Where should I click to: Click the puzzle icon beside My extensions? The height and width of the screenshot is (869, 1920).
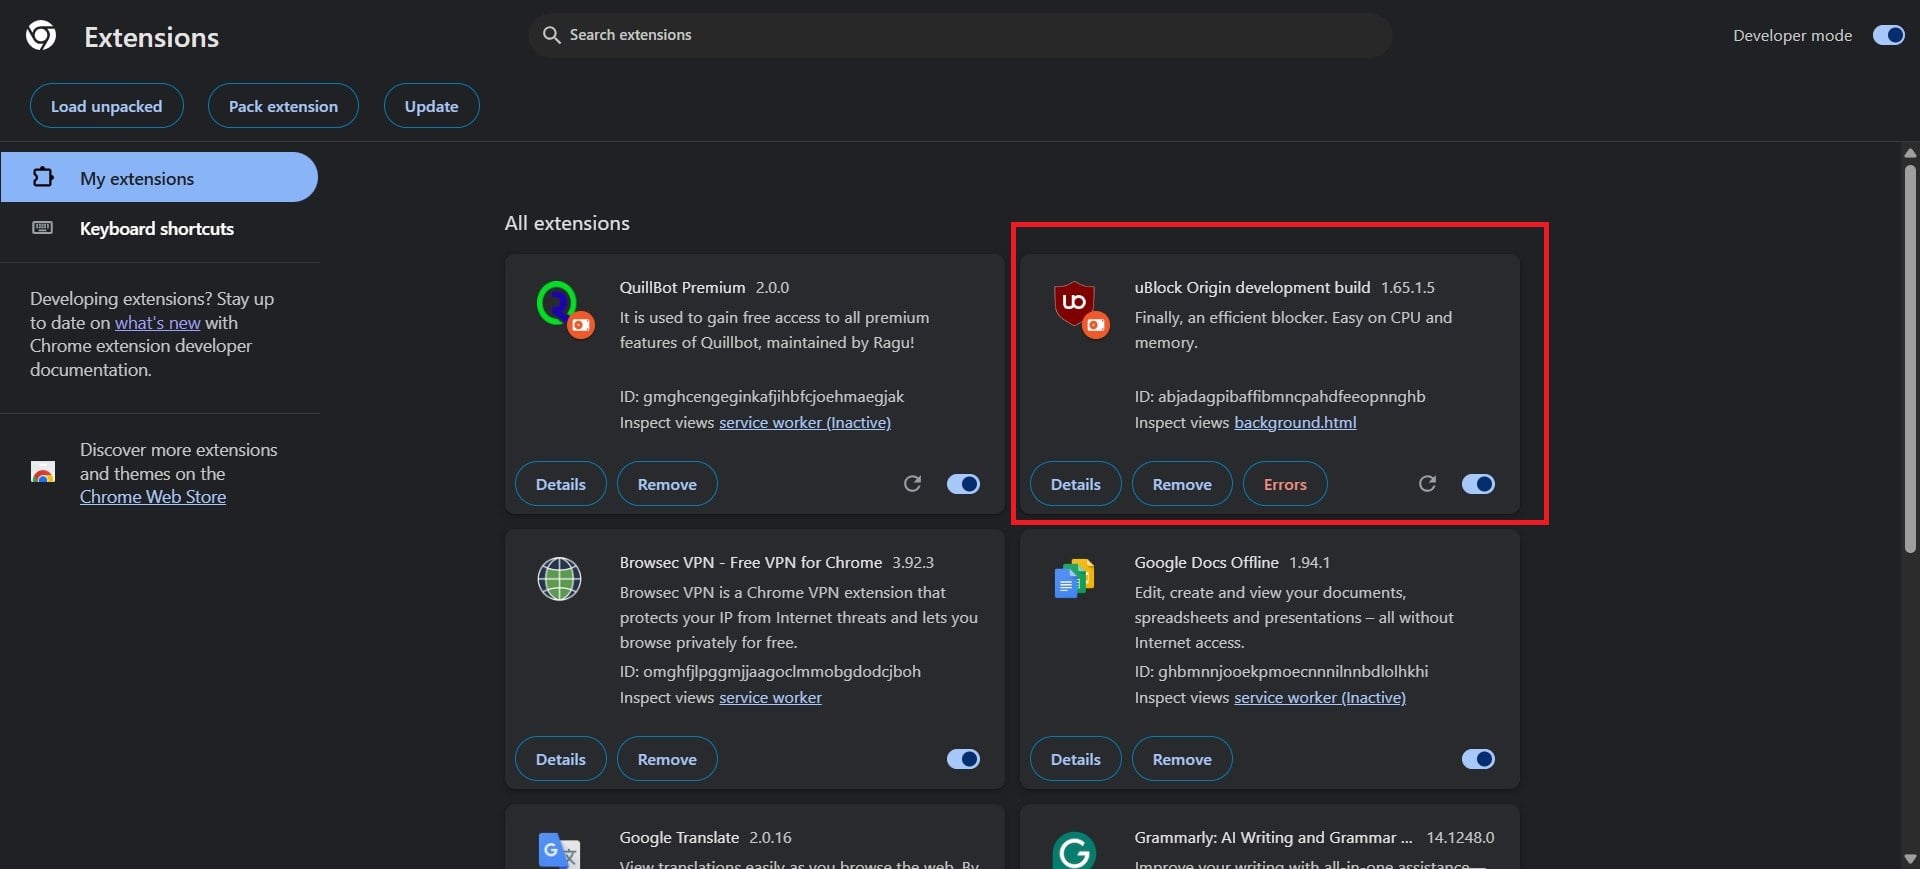coord(43,178)
